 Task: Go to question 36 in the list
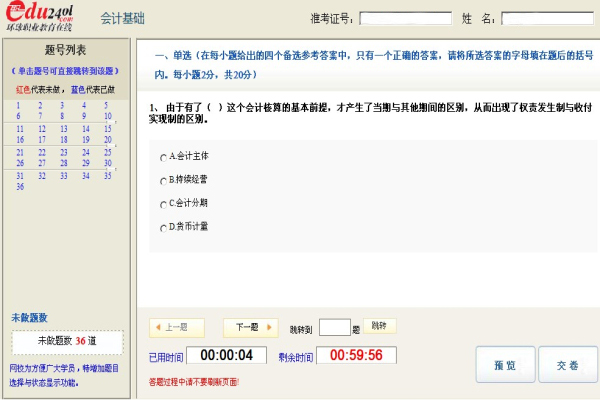pos(20,187)
